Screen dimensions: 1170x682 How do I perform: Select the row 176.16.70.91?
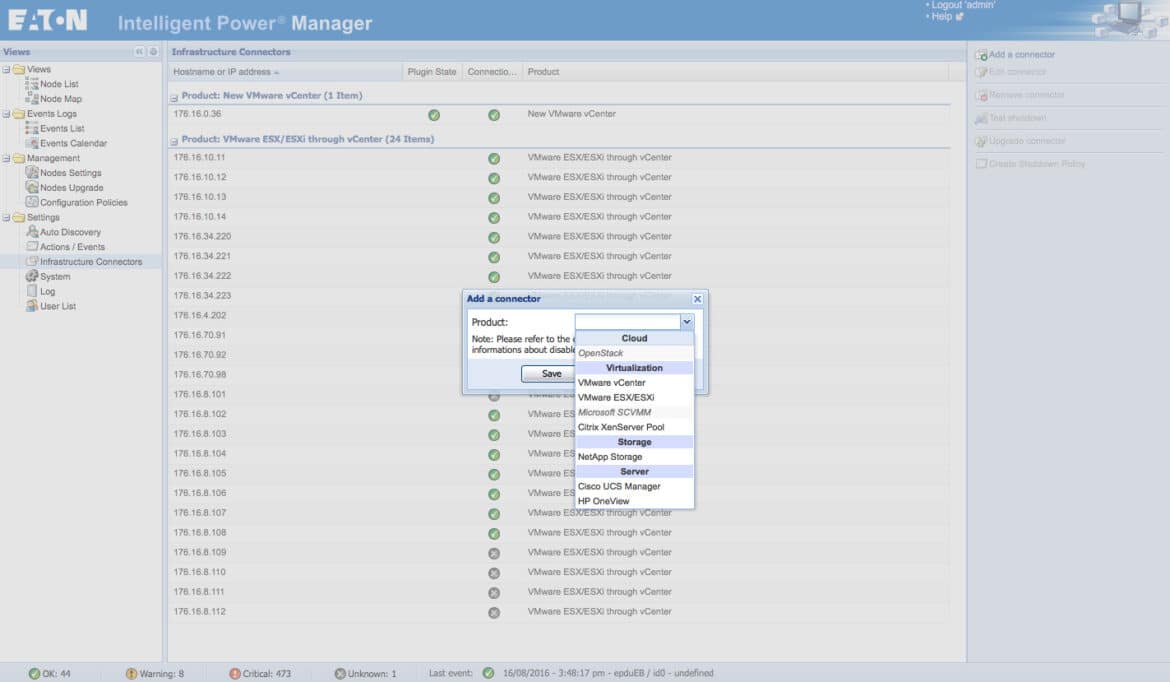pos(560,335)
